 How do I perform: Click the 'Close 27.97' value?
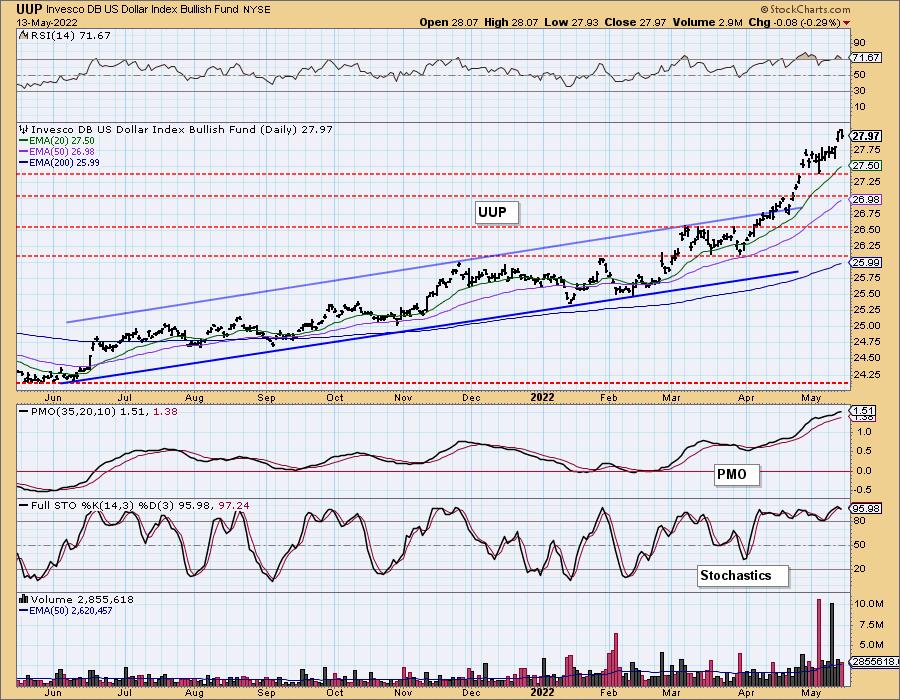coord(635,22)
